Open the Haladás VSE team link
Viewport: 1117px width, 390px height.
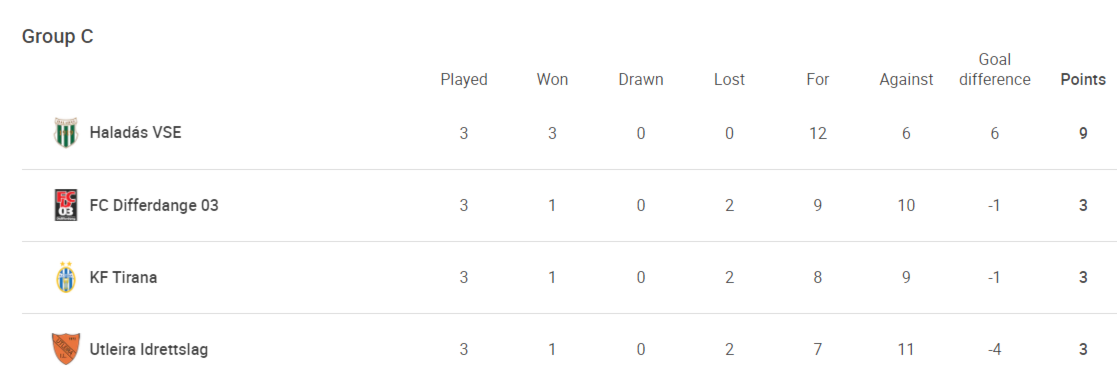135,133
